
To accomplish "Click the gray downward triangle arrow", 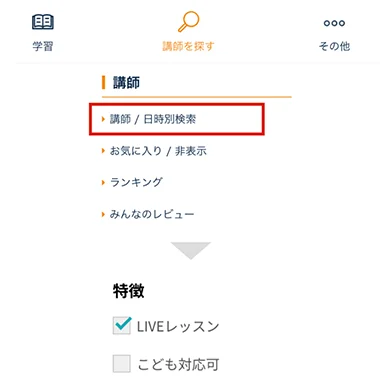I will click(191, 250).
